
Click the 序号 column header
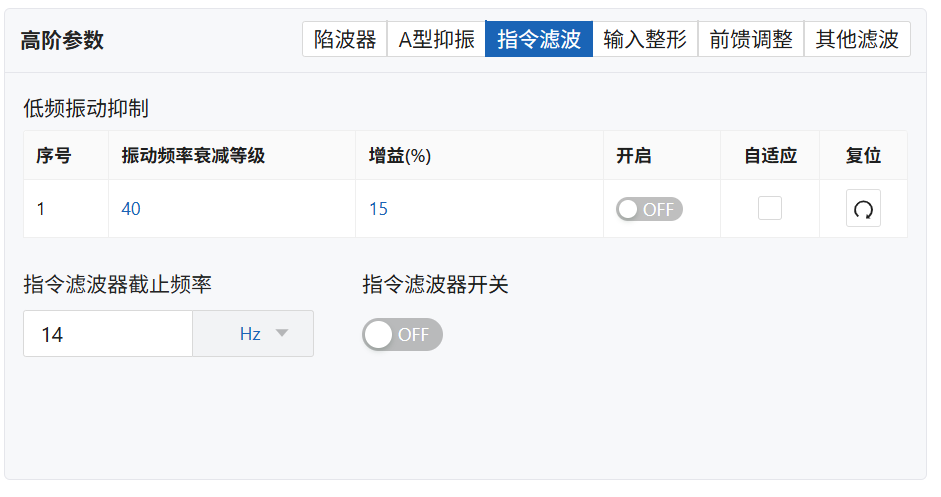(53, 156)
